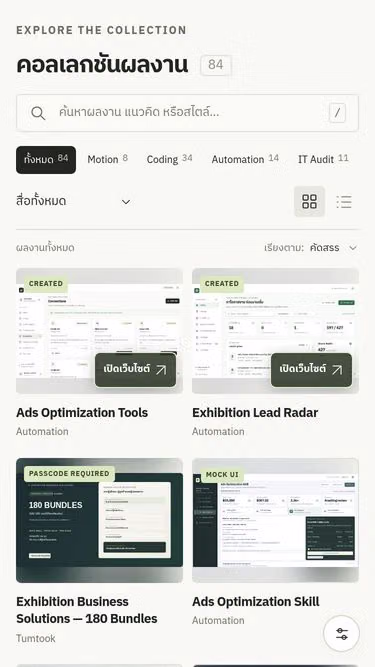This screenshot has height=667, width=375.
Task: Click the PASSCODE REQUIRED badge
Action: coord(69,474)
